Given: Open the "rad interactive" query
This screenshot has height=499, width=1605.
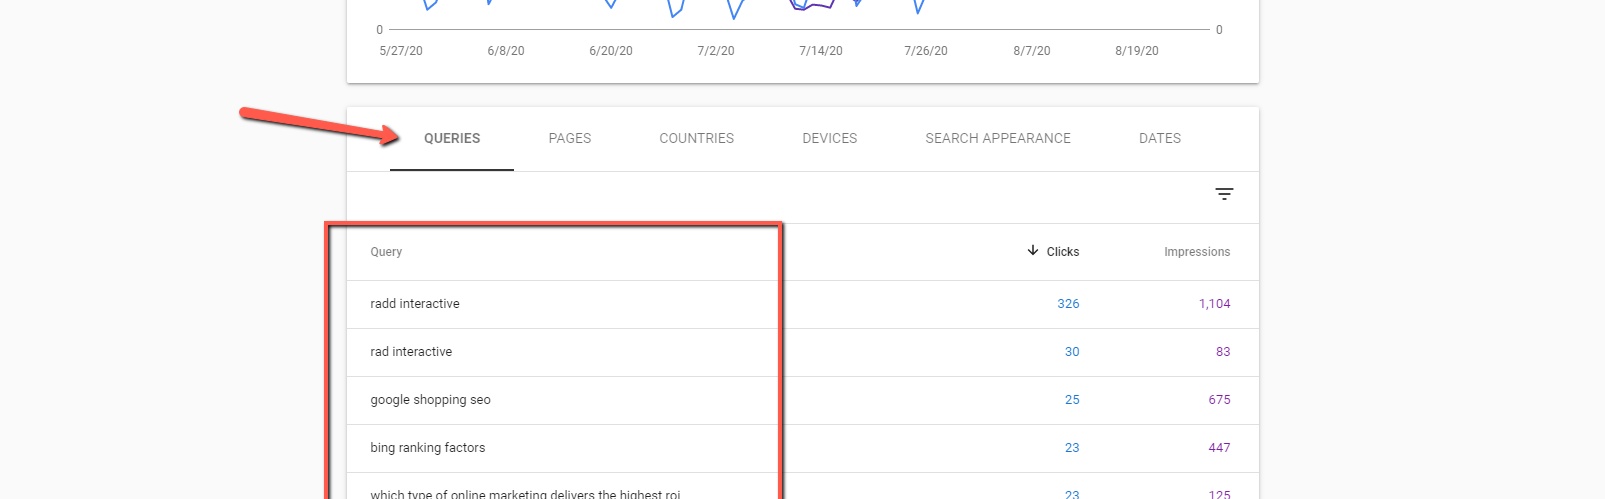Looking at the screenshot, I should click(411, 352).
